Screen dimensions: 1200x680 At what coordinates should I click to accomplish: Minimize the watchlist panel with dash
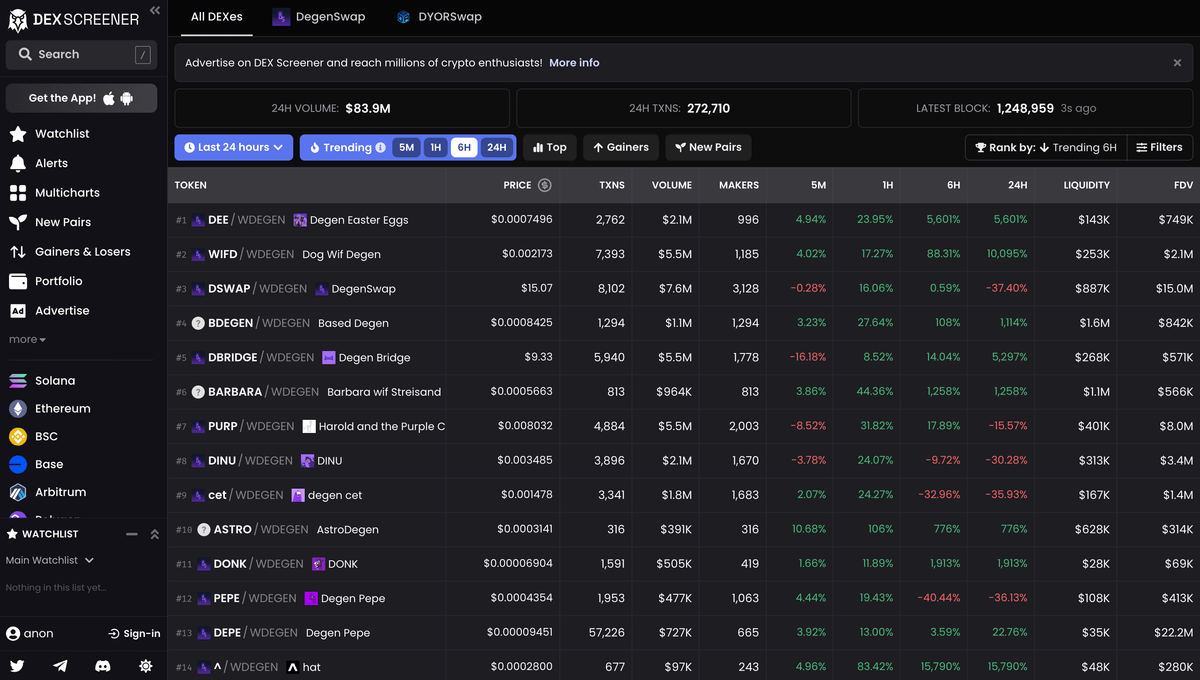pyautogui.click(x=132, y=535)
